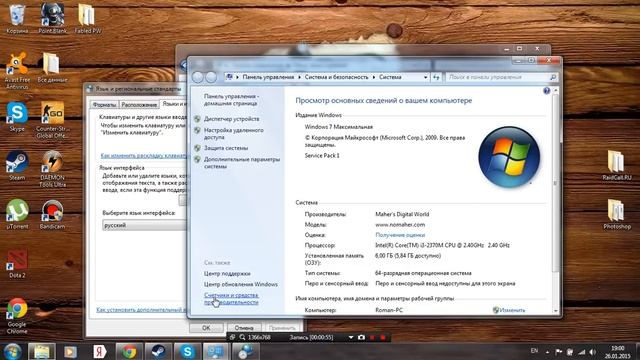640x360 pixels.
Task: Open the Bandicam bar dropdown arrow
Action: [x=351, y=338]
